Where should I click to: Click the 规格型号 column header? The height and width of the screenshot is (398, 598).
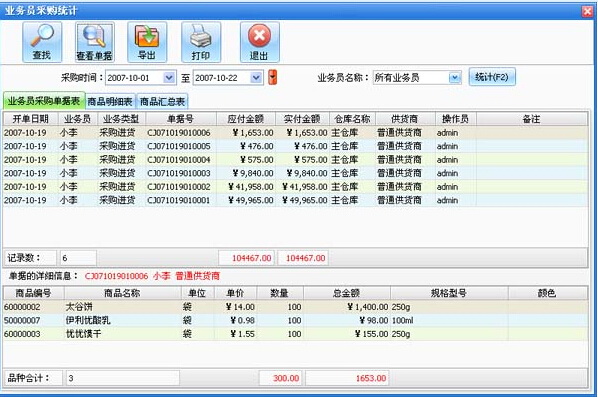pyautogui.click(x=449, y=293)
